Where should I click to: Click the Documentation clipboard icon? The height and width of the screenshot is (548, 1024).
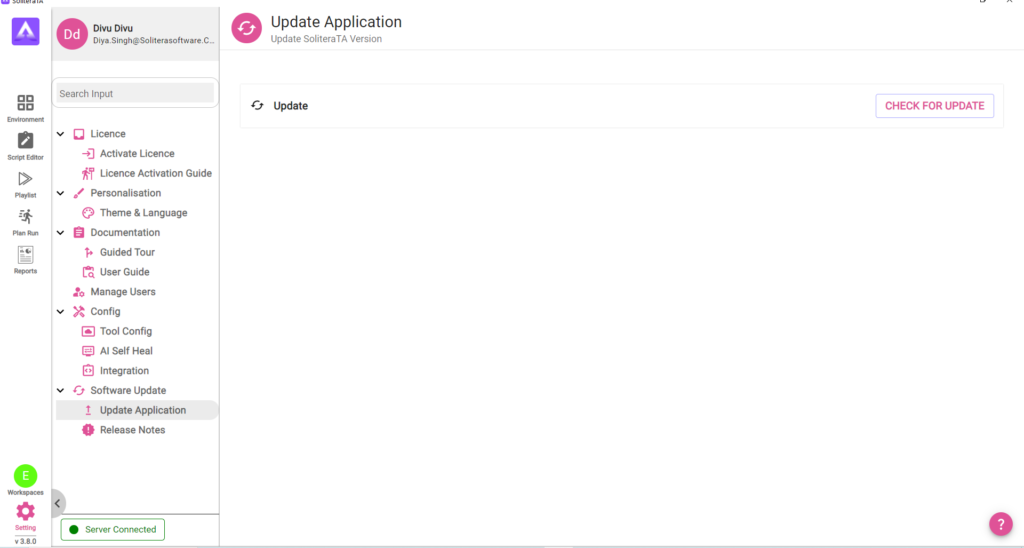click(x=79, y=233)
